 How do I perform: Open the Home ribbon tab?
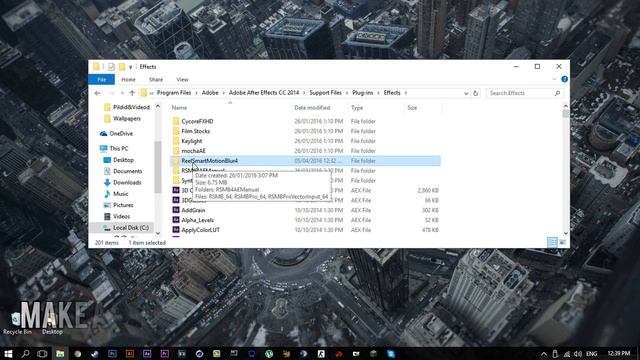[x=128, y=80]
